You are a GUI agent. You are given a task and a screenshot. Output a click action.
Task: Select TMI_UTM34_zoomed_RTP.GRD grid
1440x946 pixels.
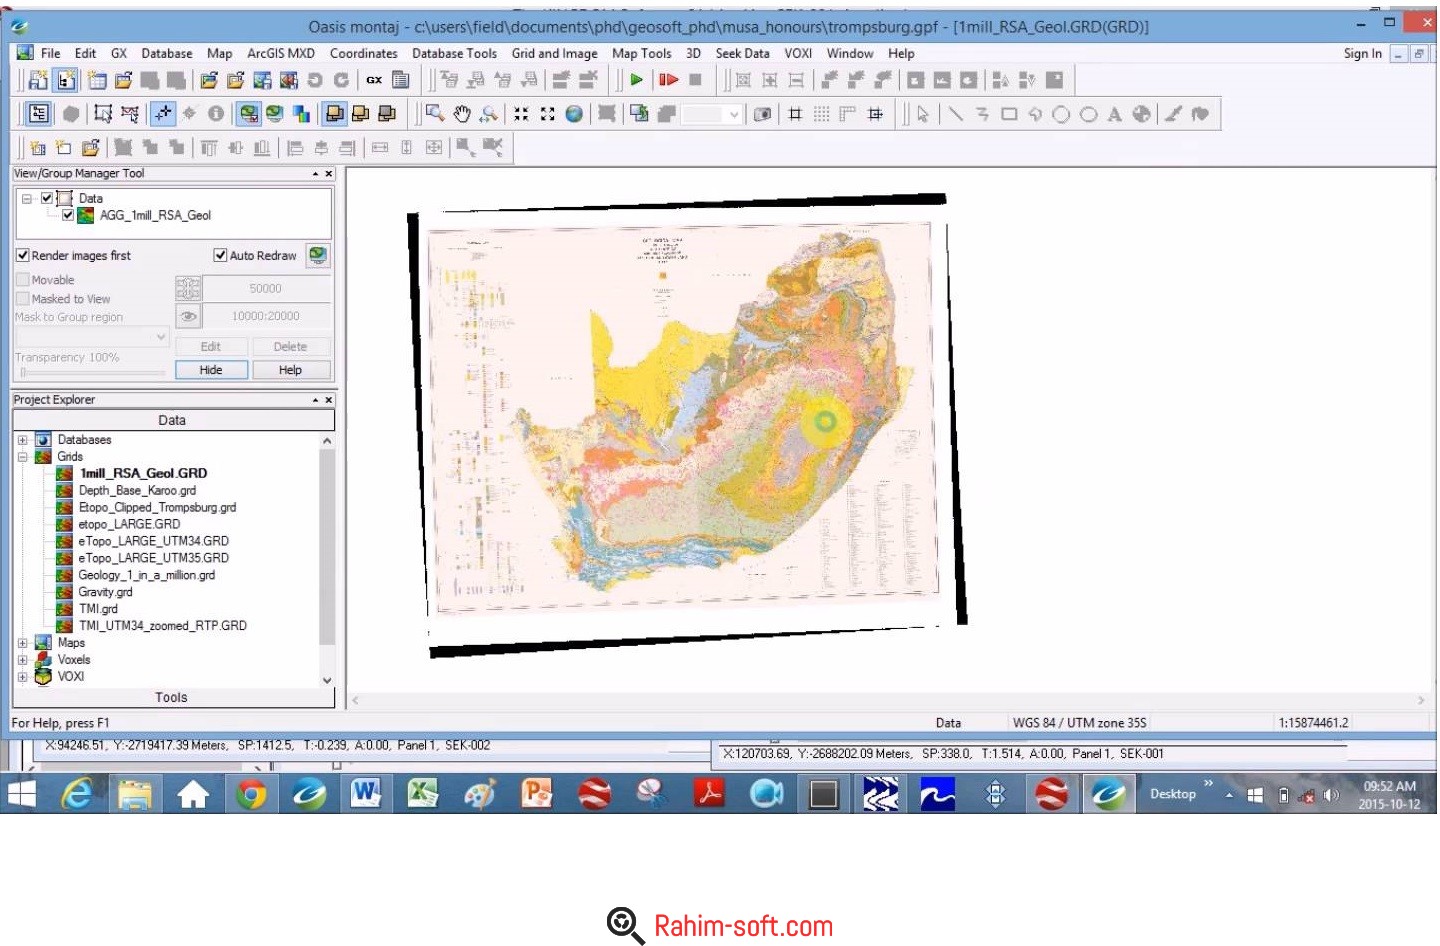tap(163, 626)
